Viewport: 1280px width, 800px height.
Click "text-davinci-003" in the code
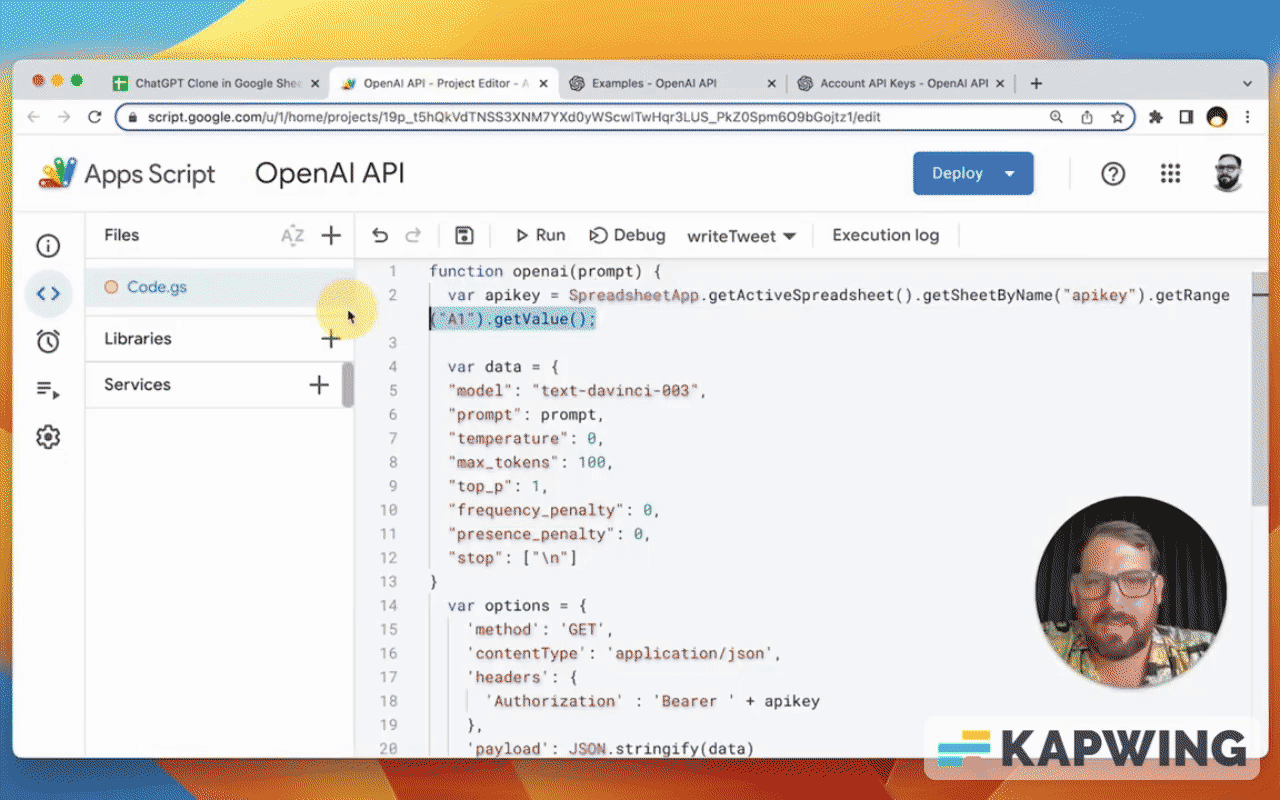tap(615, 391)
